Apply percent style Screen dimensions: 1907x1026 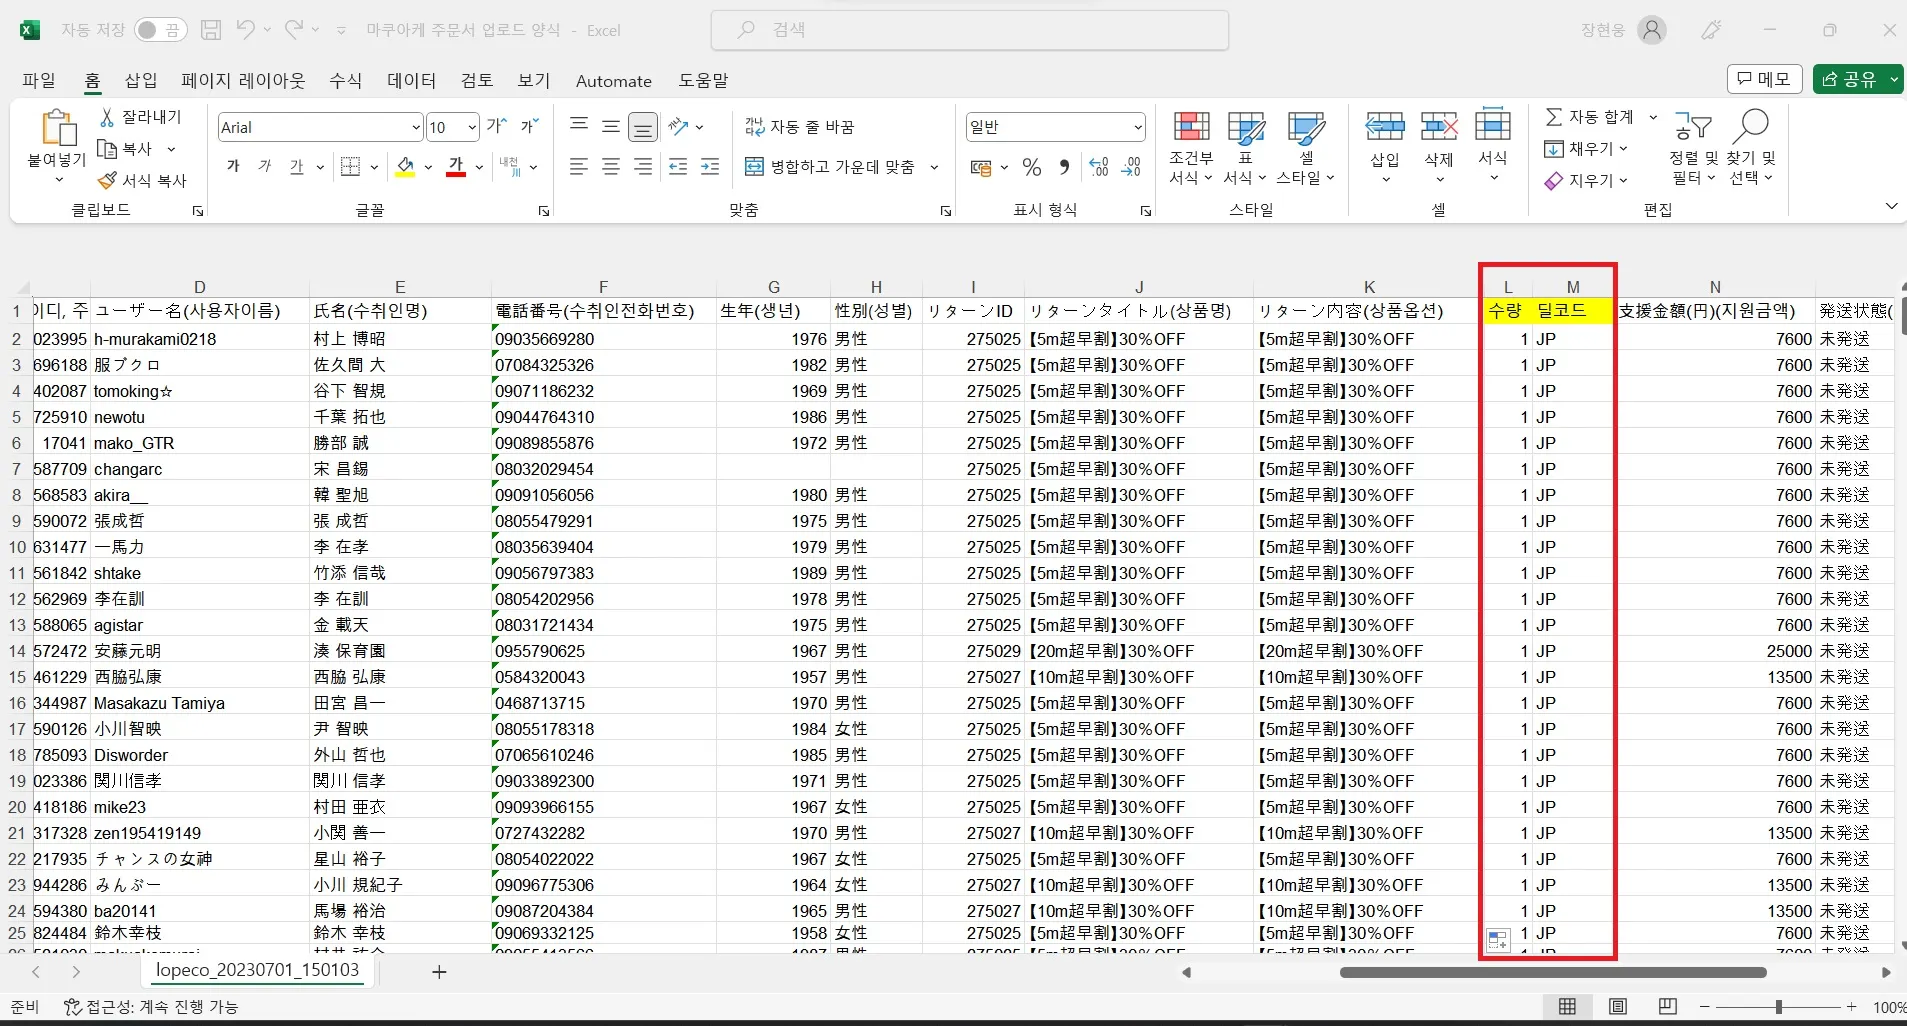(x=1032, y=167)
